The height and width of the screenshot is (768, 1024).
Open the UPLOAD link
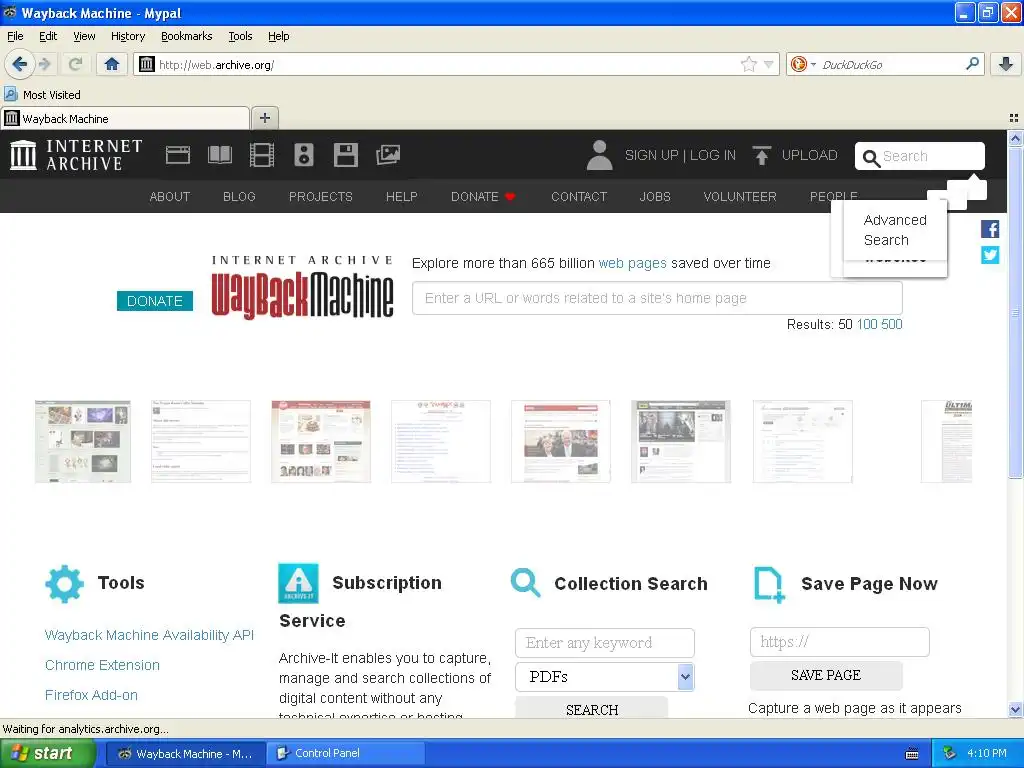(809, 155)
